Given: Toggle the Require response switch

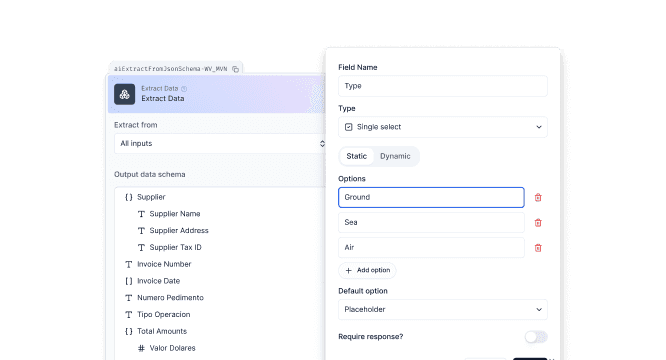Looking at the screenshot, I should point(536,337).
